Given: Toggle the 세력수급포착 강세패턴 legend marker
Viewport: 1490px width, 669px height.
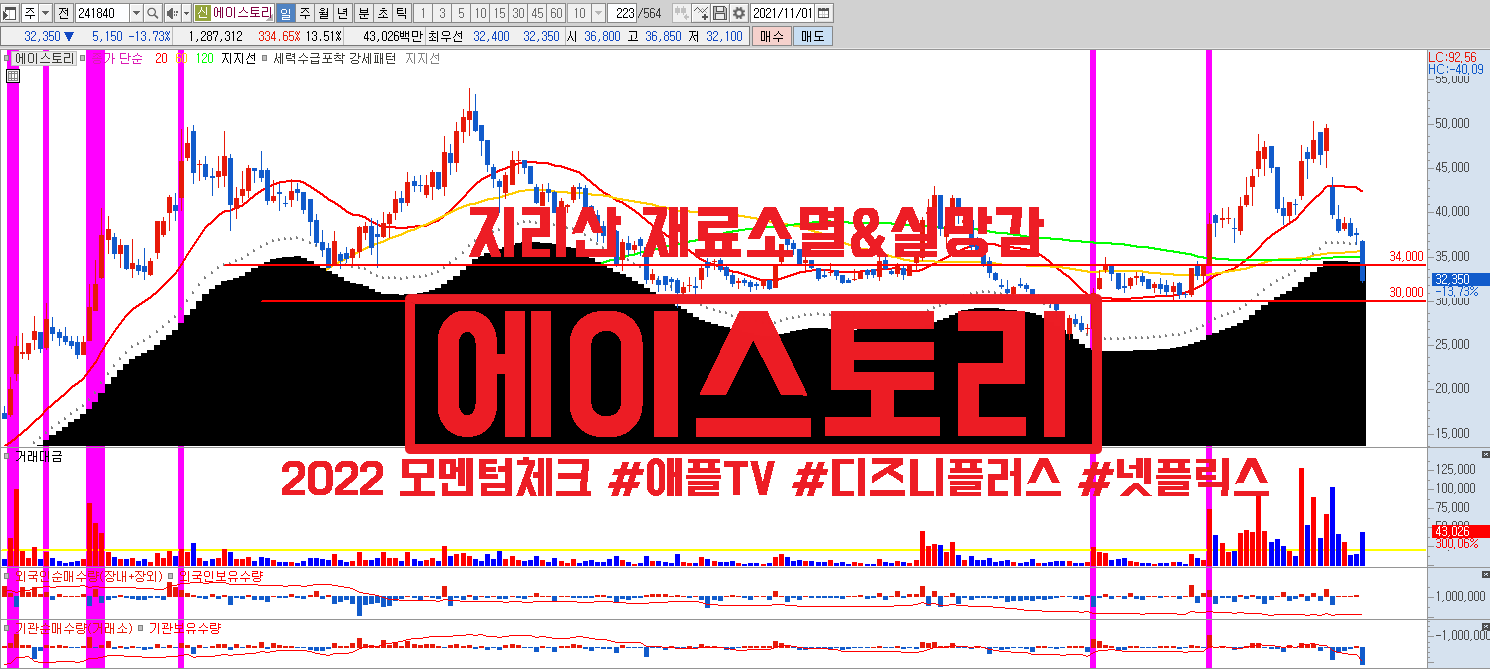Looking at the screenshot, I should click(x=264, y=58).
